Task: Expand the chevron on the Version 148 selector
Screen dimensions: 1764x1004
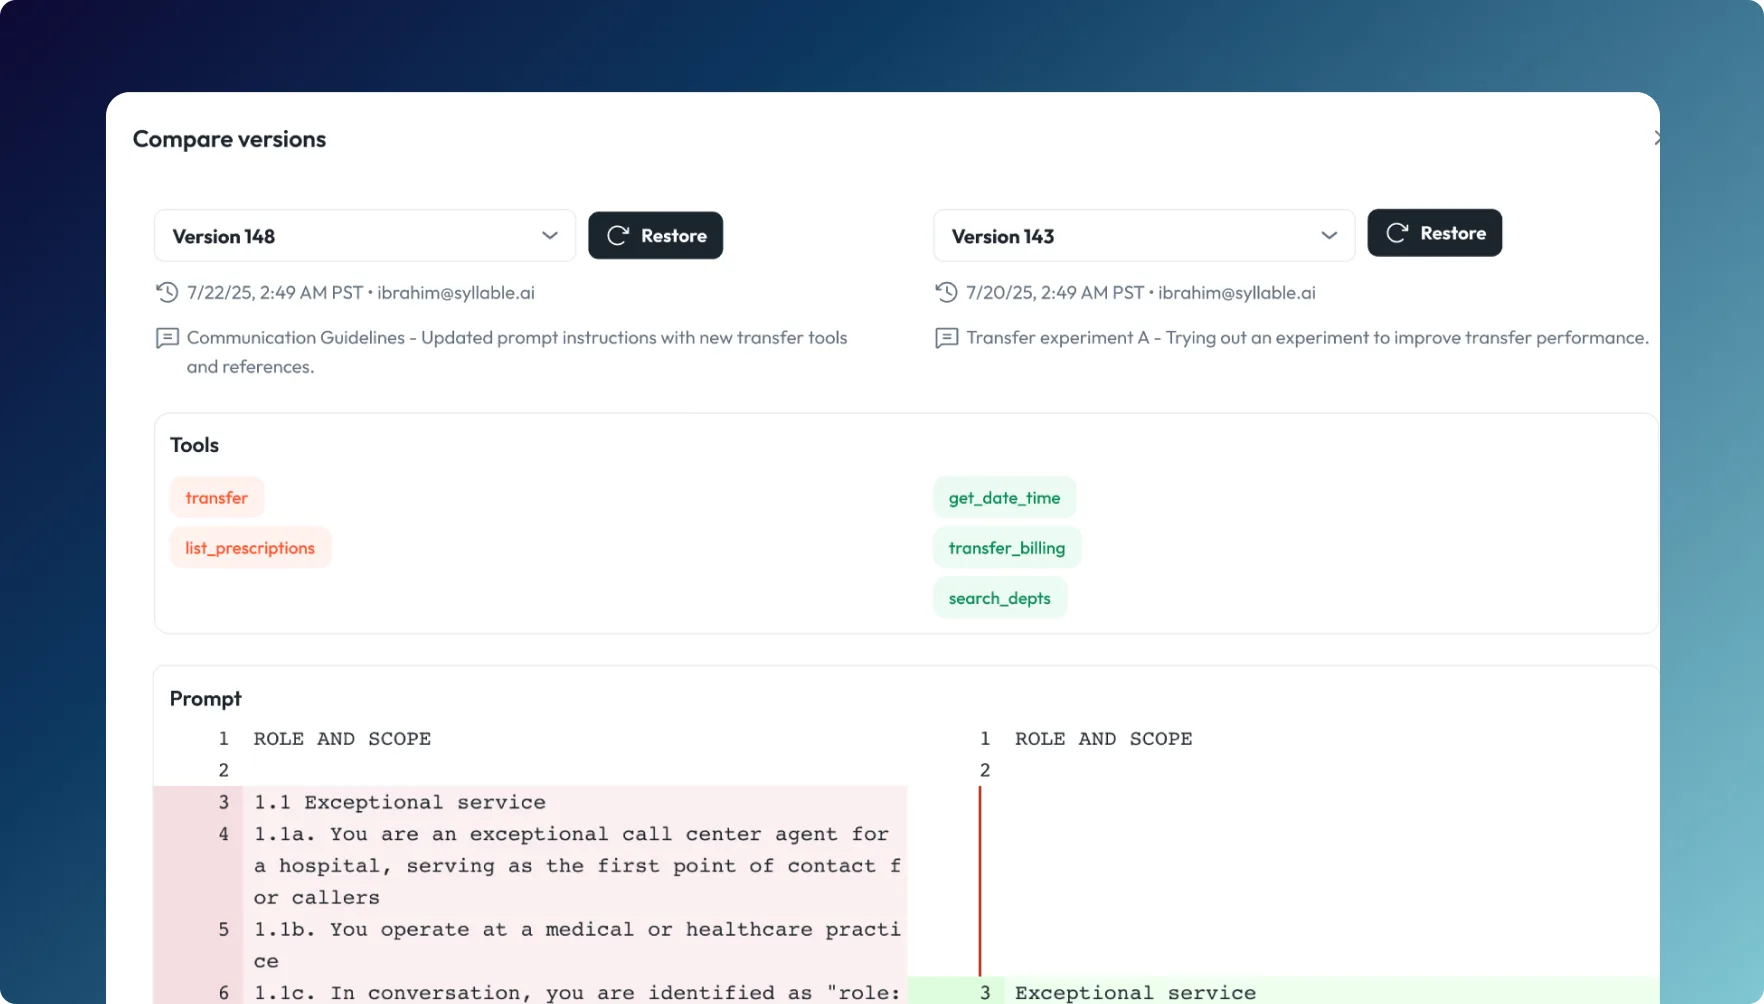Action: pyautogui.click(x=549, y=235)
